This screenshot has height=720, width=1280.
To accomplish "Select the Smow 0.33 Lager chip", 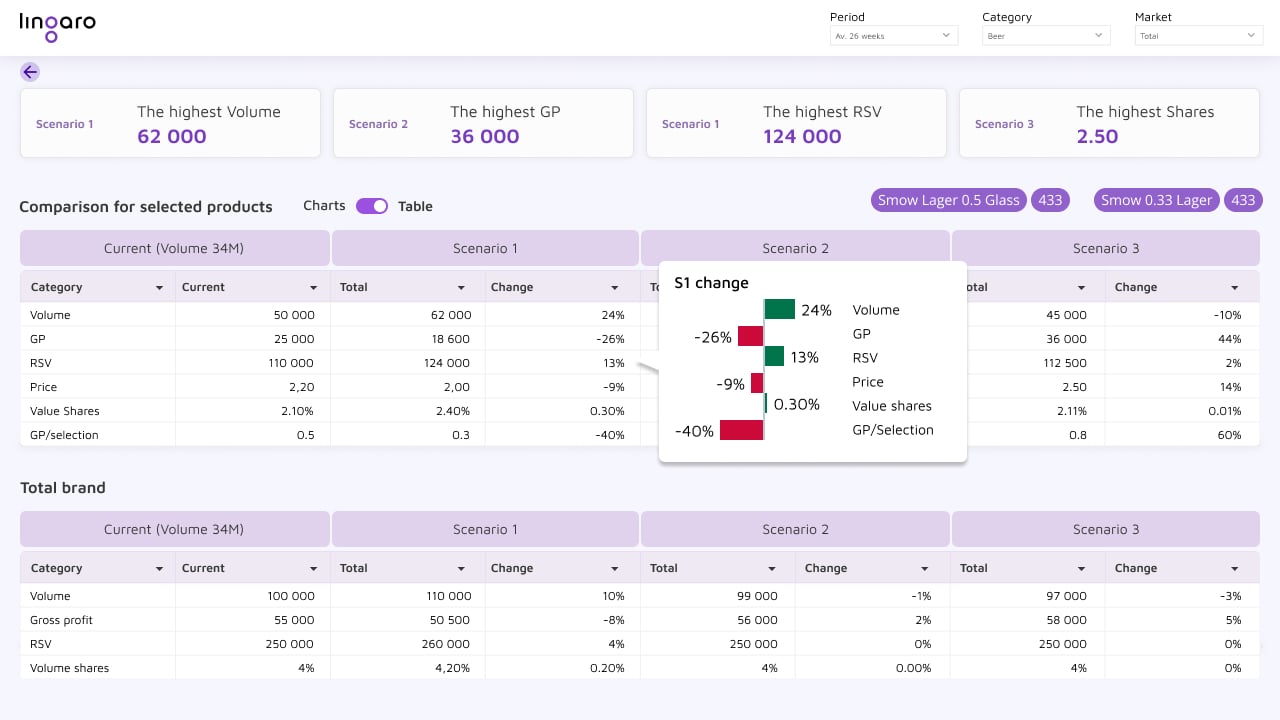I will 1156,200.
